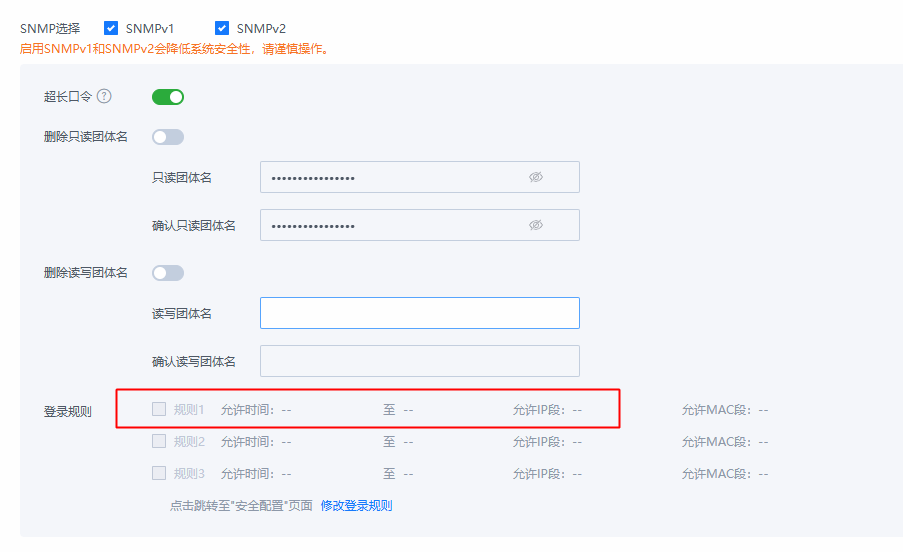Select the 规则2 checkbox

(x=159, y=441)
